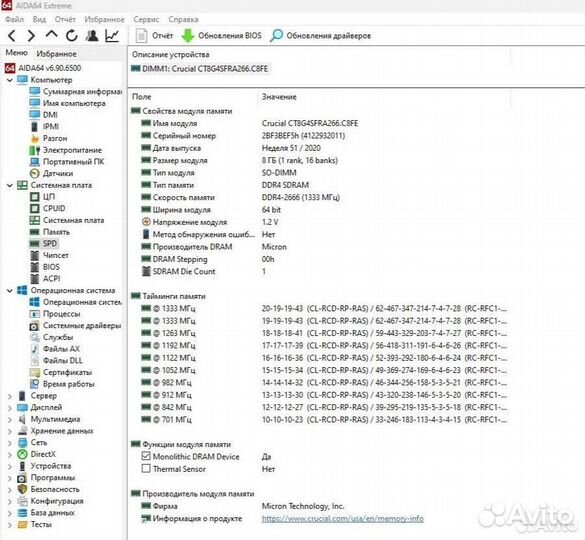Click the BIOS chip icon

tap(35, 267)
